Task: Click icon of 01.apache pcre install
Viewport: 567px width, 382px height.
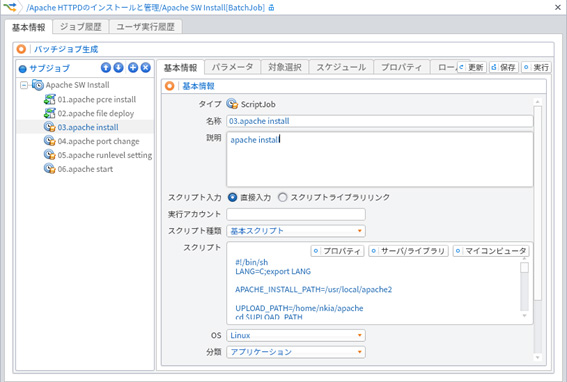Action: [50, 99]
